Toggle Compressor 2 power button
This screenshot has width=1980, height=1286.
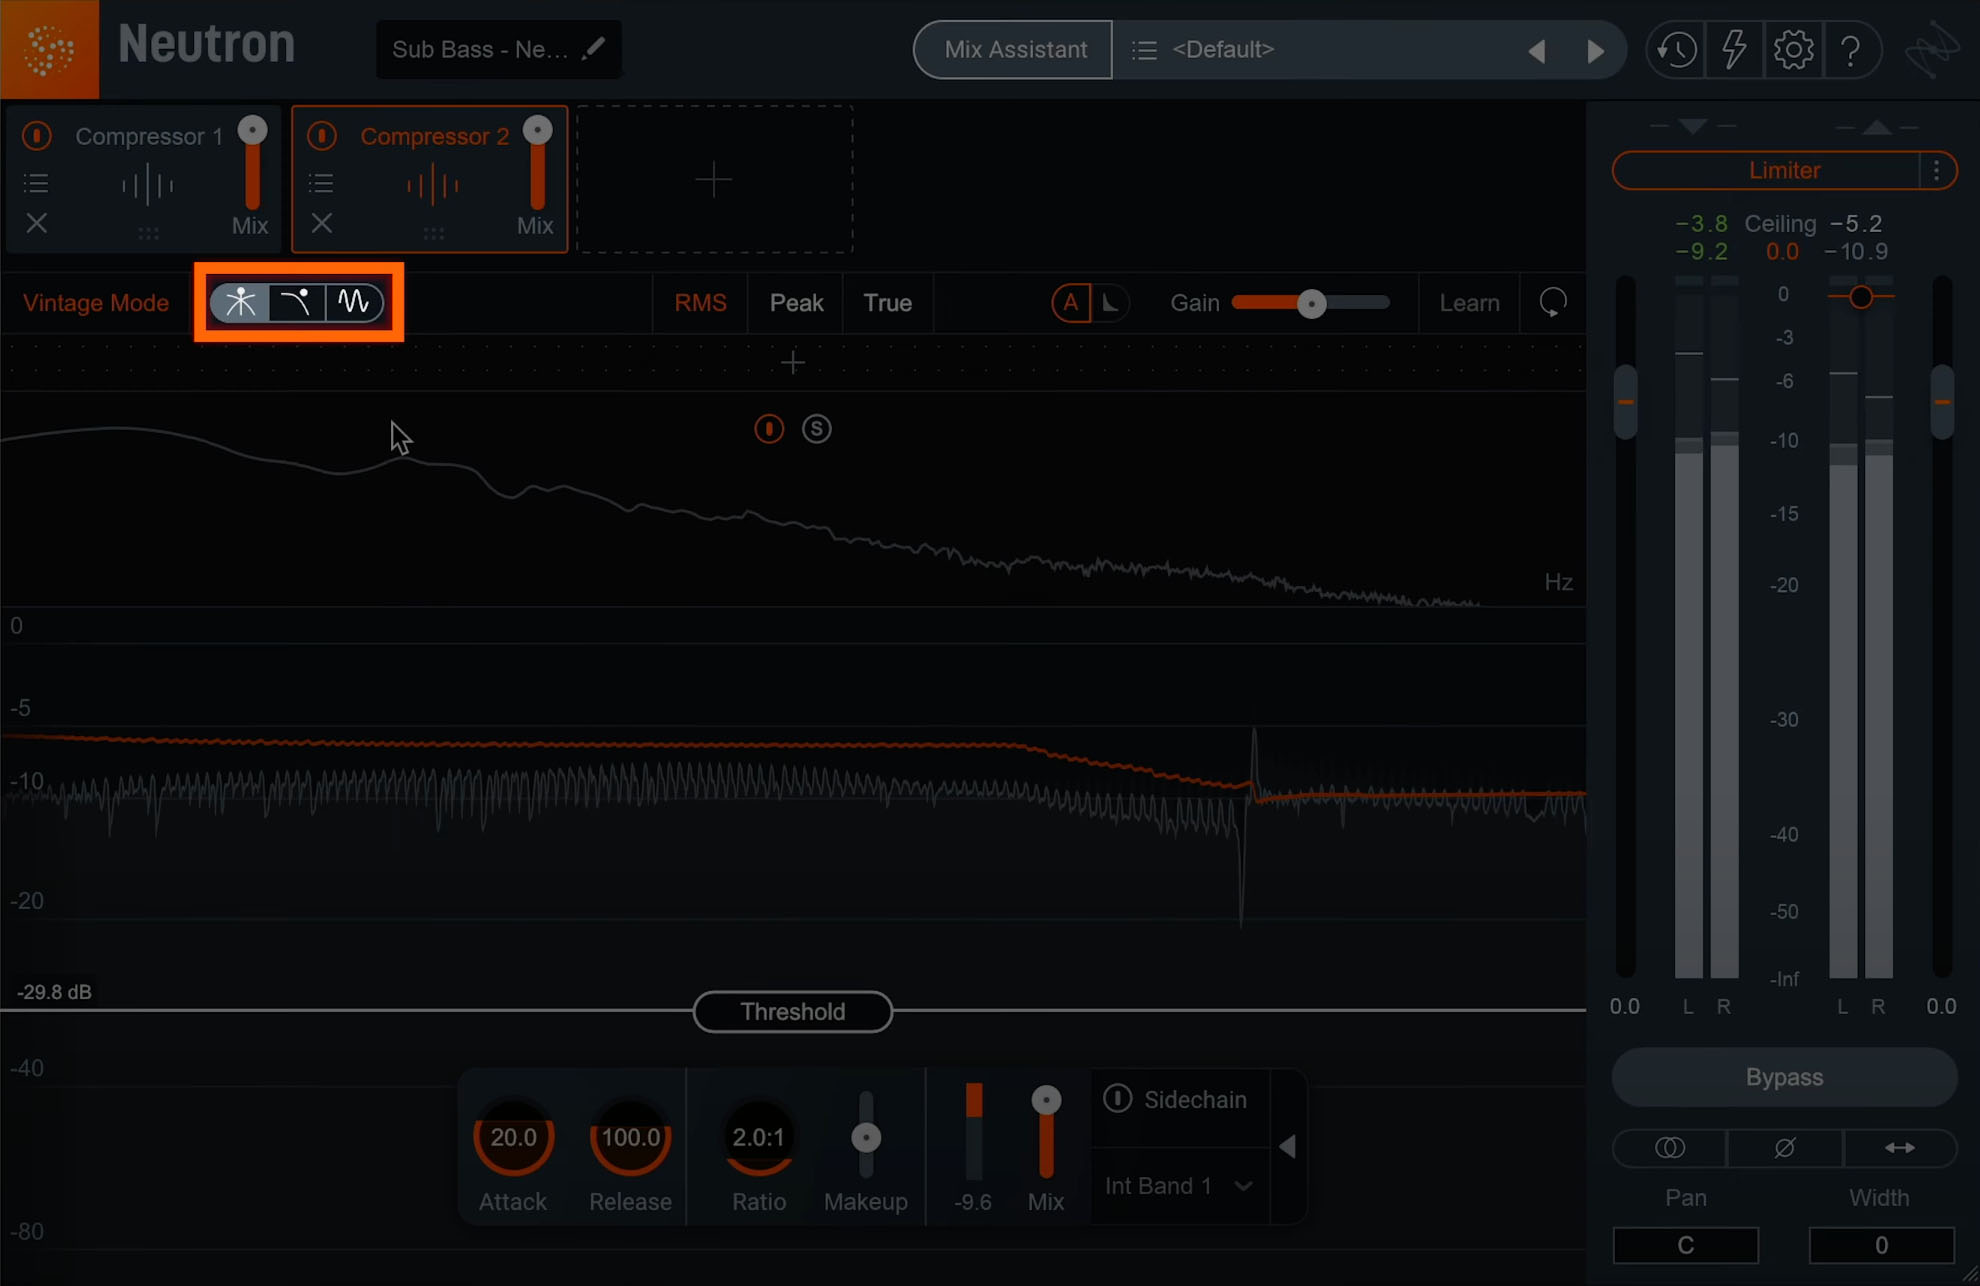click(322, 135)
